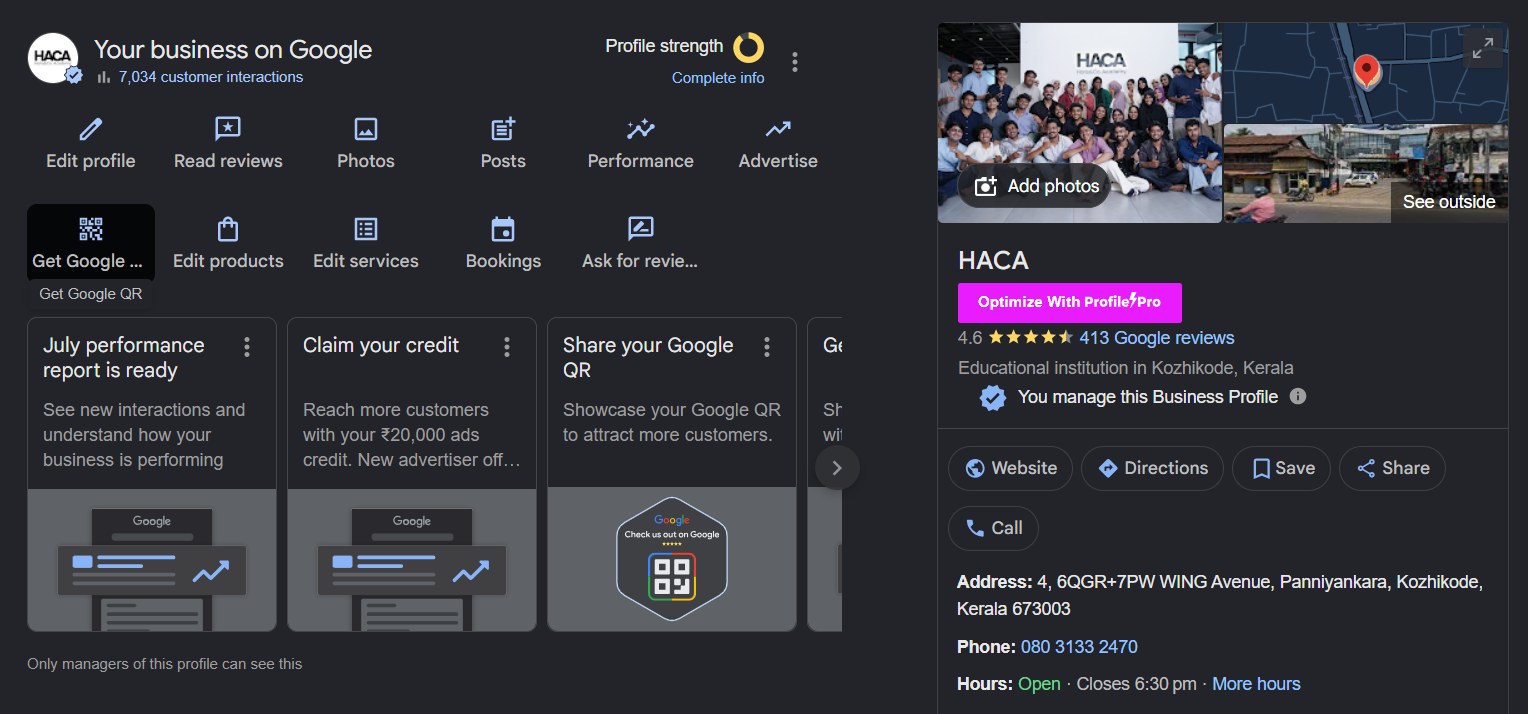This screenshot has height=714, width=1528.
Task: Show next cards with arrow button
Action: coord(837,468)
